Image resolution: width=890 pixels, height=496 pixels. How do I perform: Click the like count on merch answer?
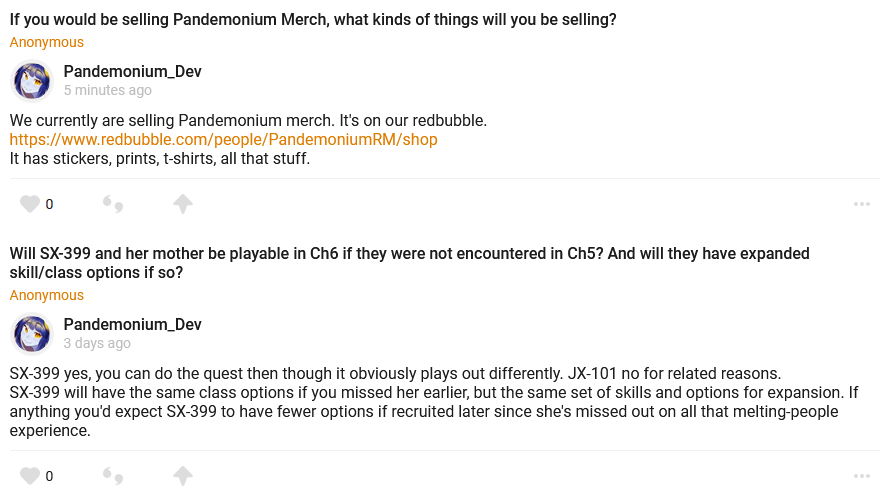point(49,204)
